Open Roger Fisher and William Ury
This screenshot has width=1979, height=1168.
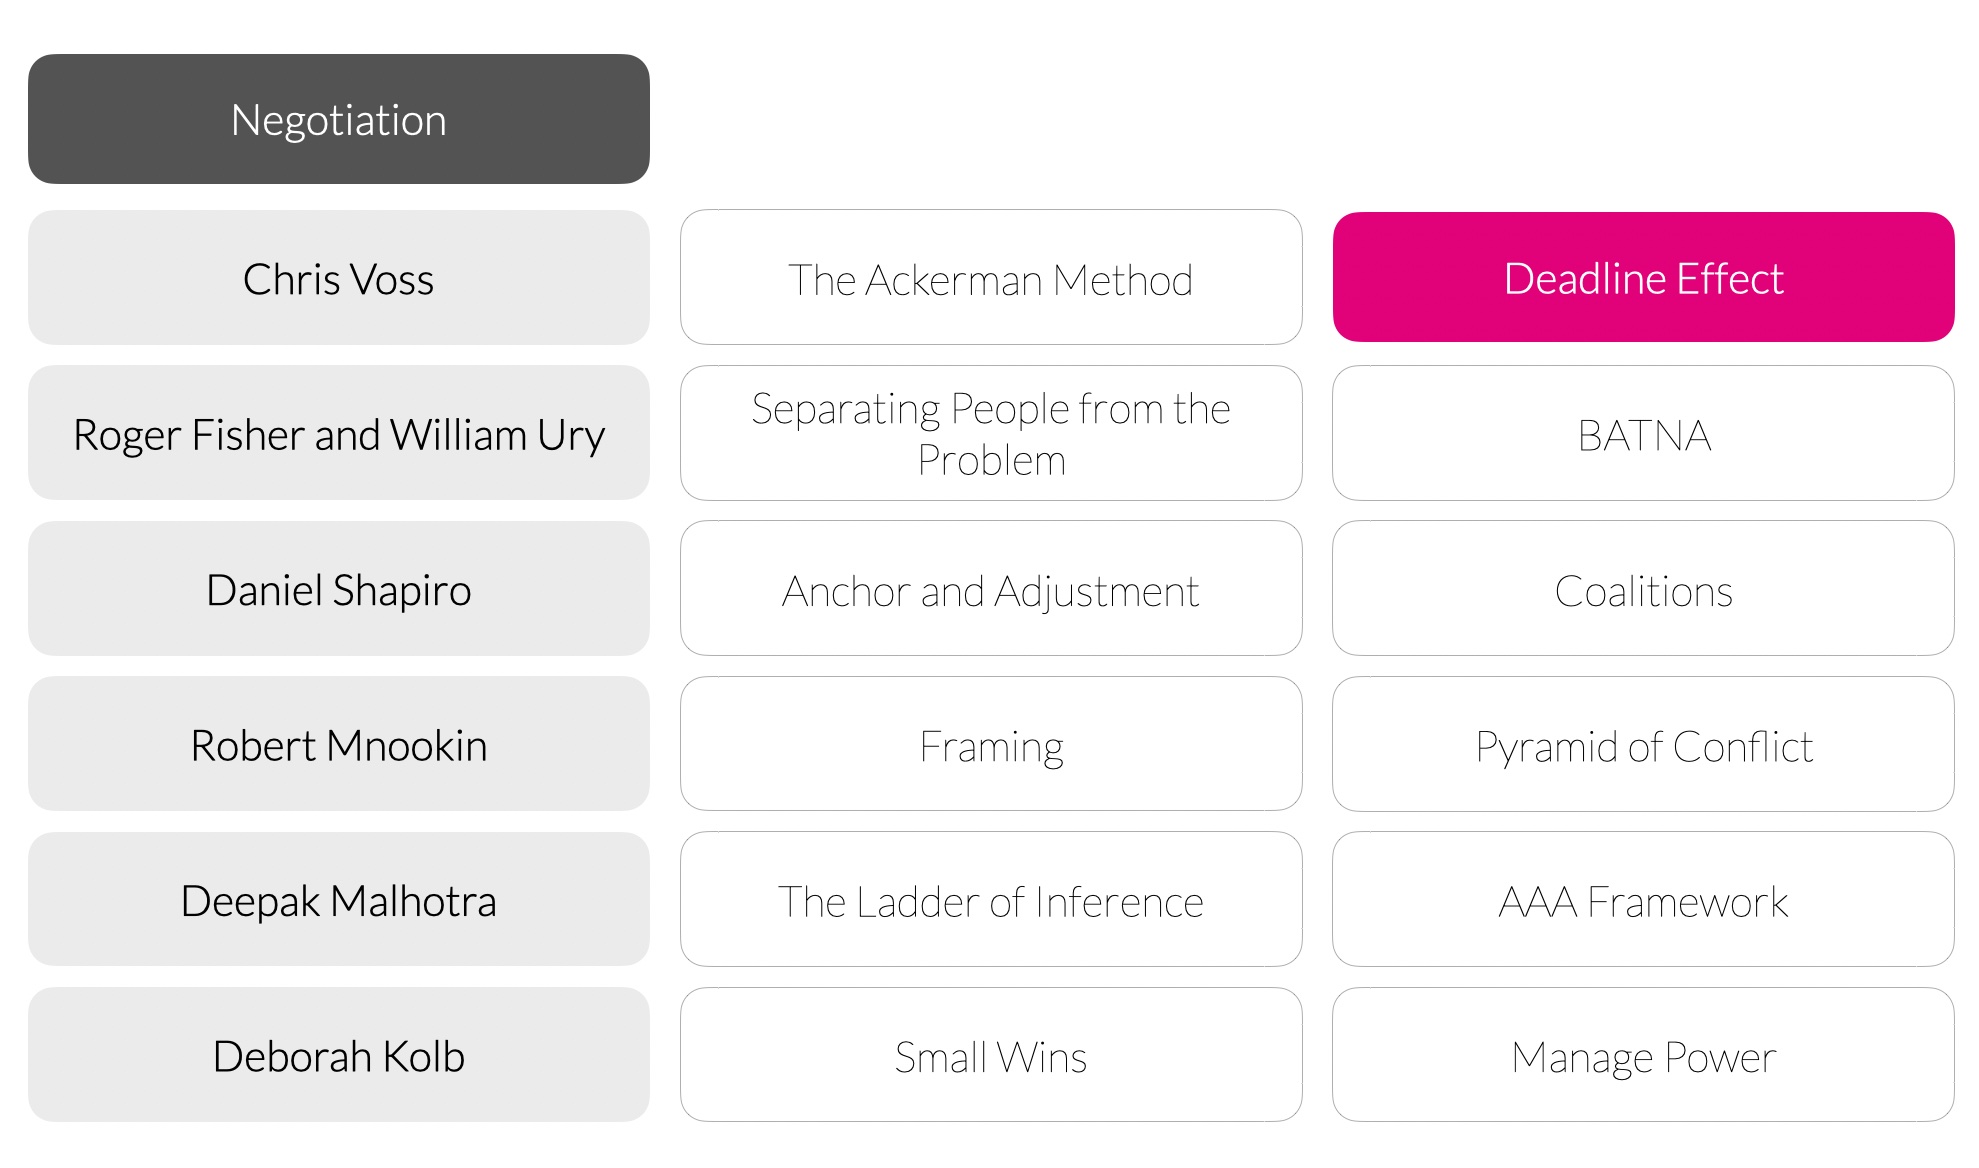coord(338,433)
